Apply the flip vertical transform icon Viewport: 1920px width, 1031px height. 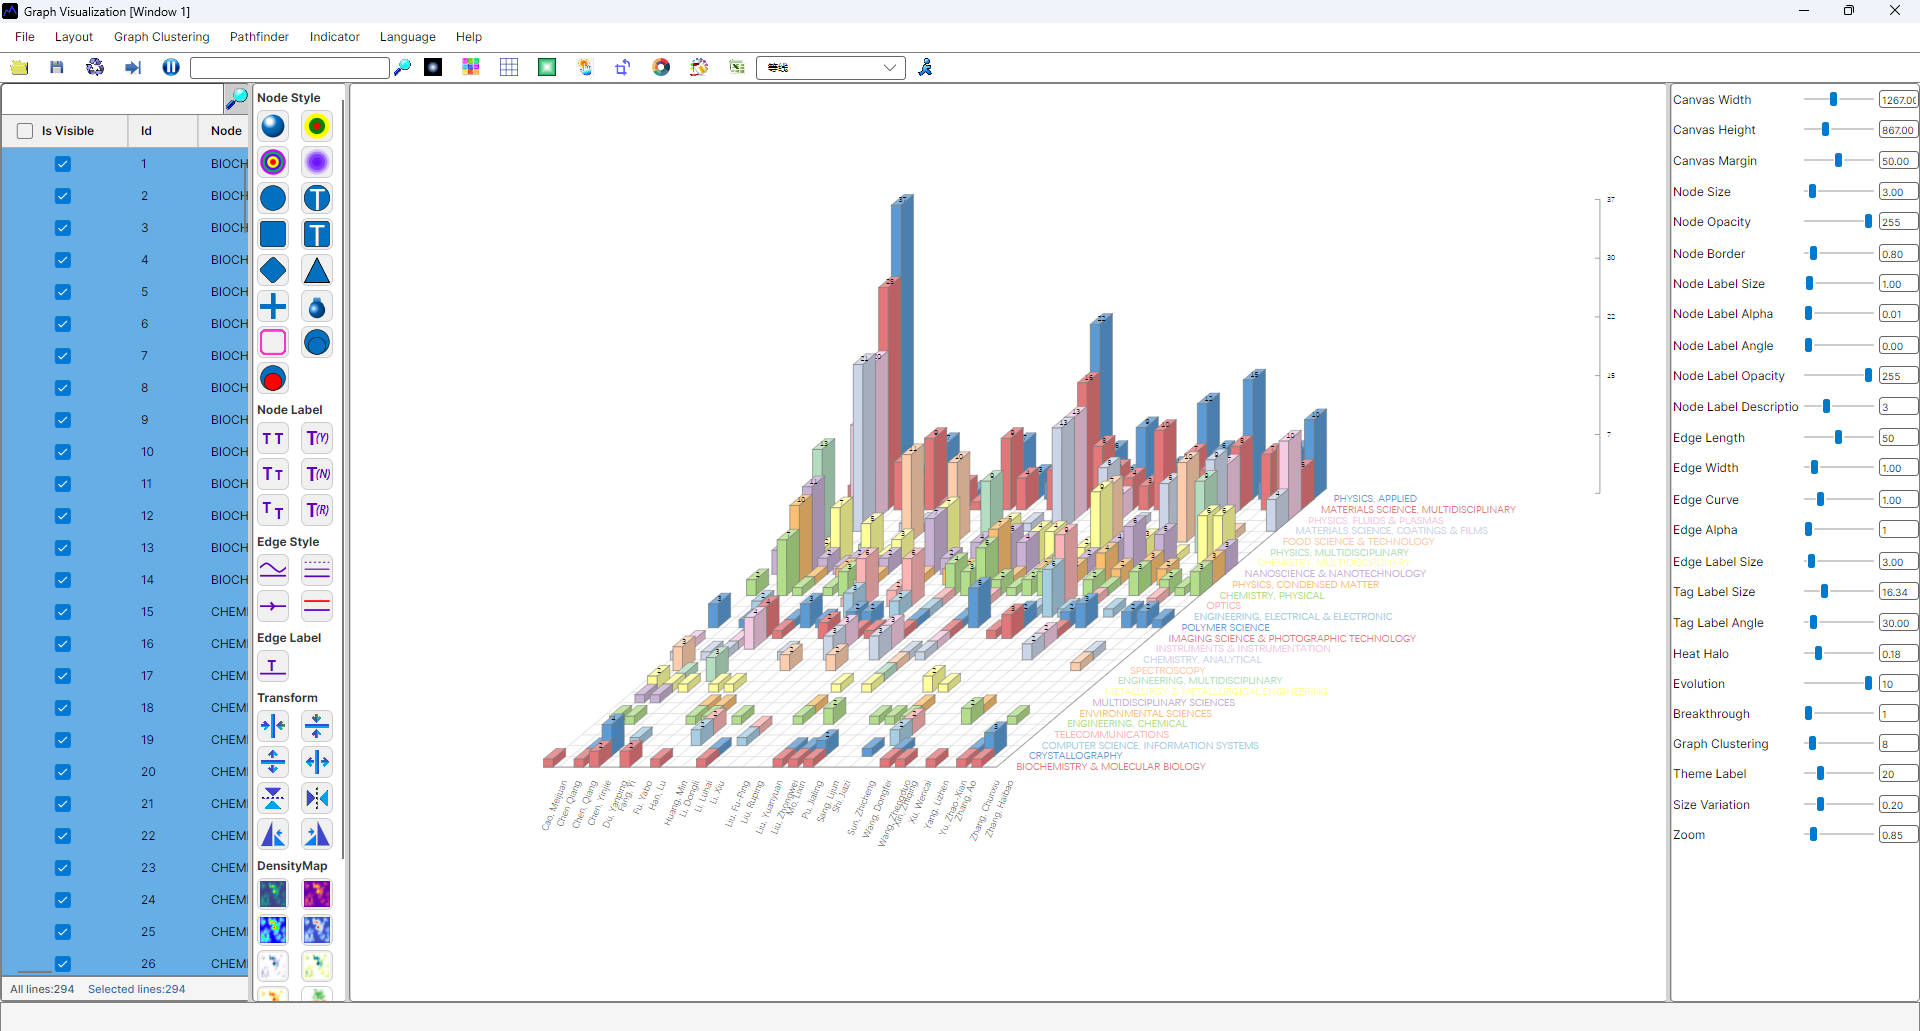click(273, 799)
